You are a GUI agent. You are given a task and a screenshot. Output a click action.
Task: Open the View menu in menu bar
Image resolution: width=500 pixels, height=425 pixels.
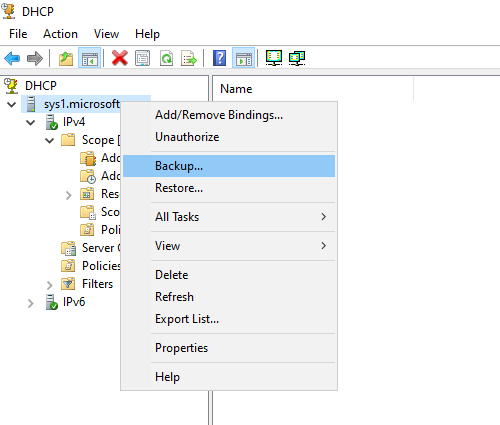tap(106, 34)
